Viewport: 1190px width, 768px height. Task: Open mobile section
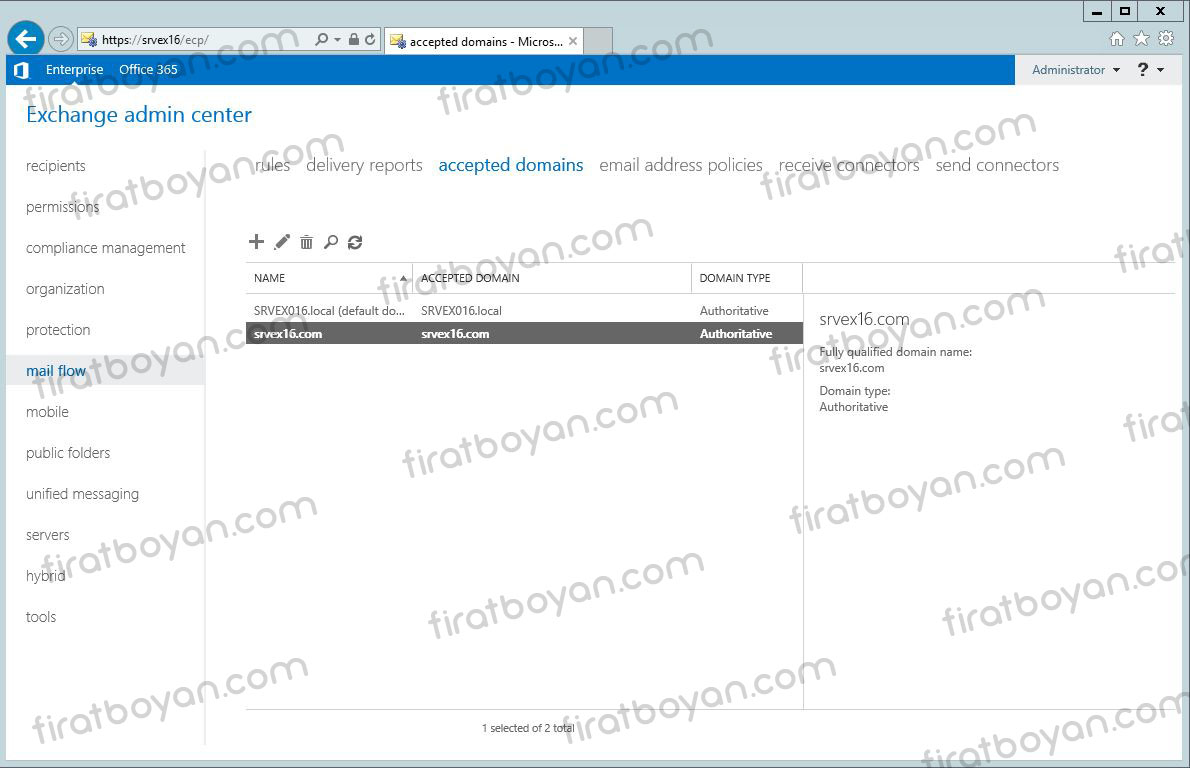point(47,411)
